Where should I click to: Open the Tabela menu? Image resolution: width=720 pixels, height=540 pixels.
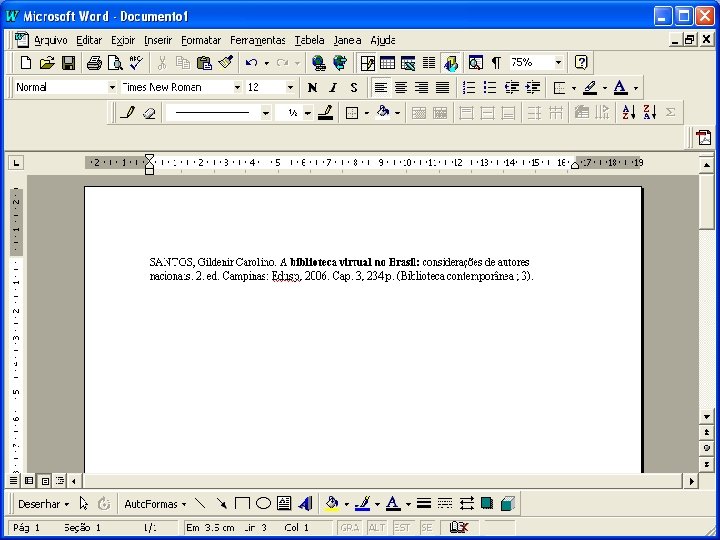[x=309, y=40]
